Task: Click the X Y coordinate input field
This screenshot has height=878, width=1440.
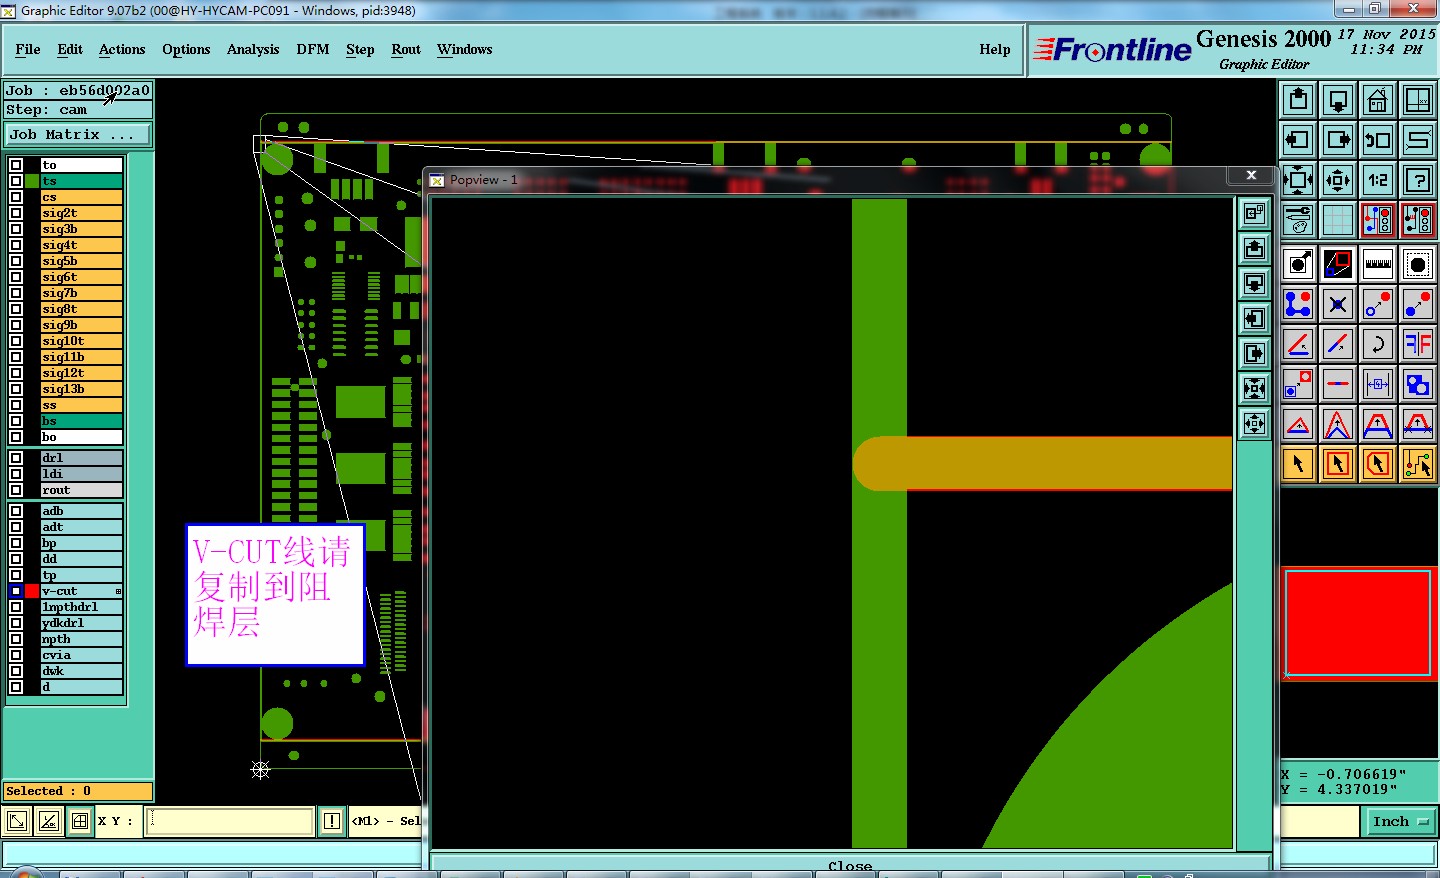Action: point(231,822)
